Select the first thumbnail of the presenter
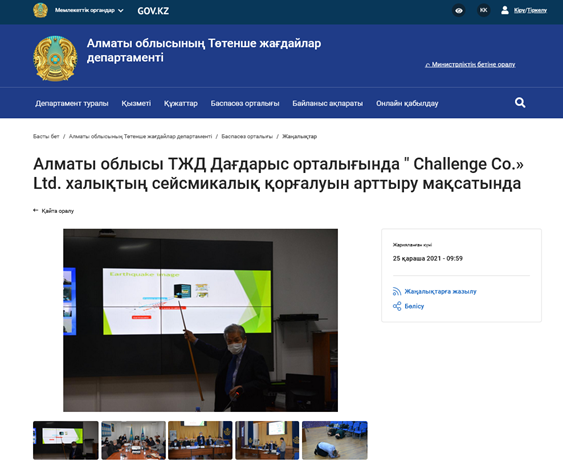This screenshot has width=563, height=462. pyautogui.click(x=66, y=440)
